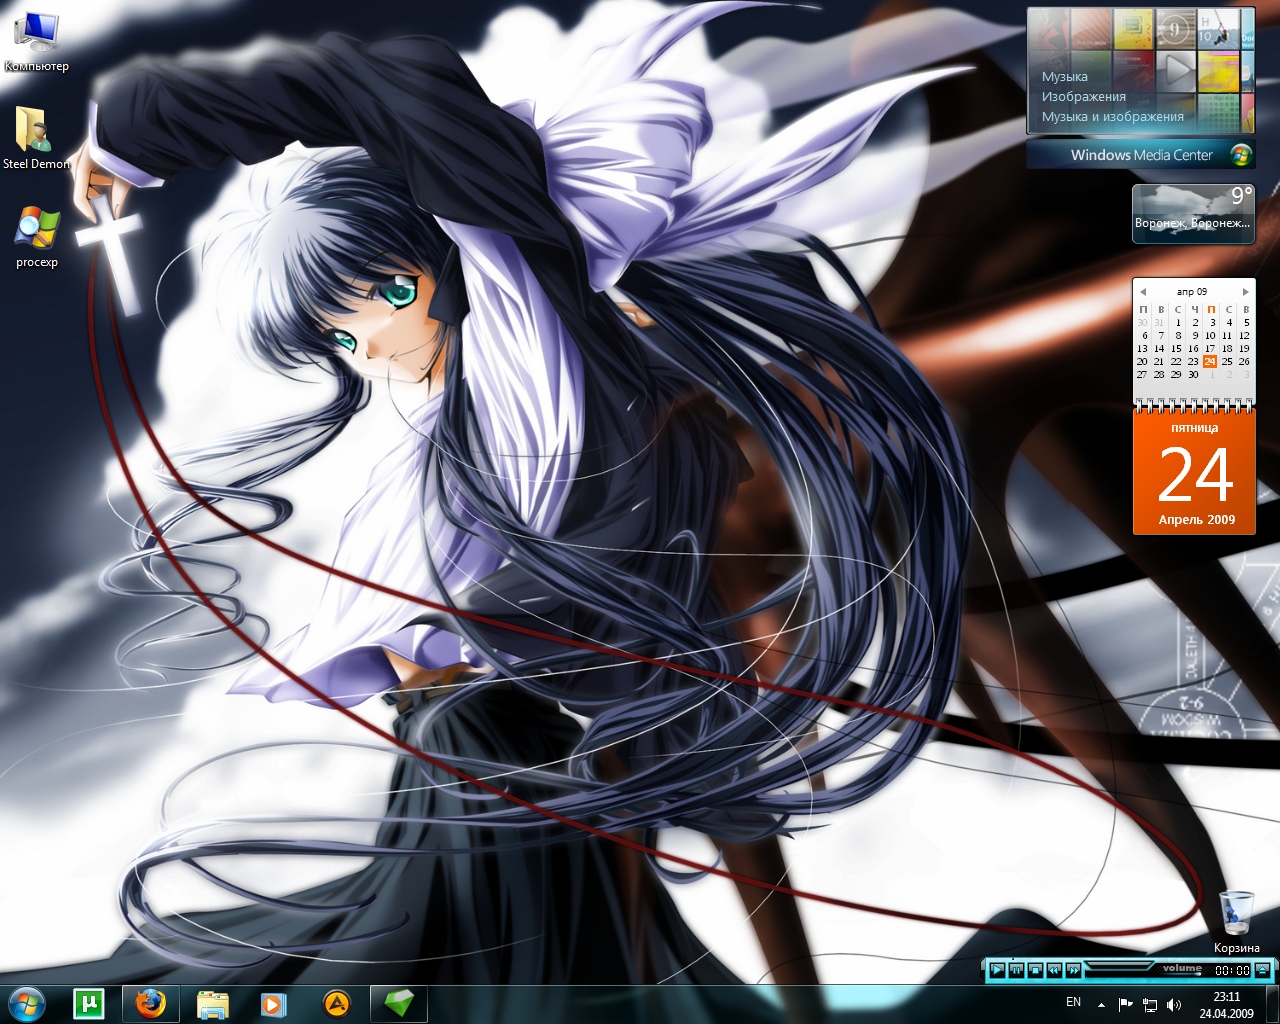Adjust the volume slider in player gadget
Viewport: 1280px width, 1024px height.
[x=1181, y=974]
